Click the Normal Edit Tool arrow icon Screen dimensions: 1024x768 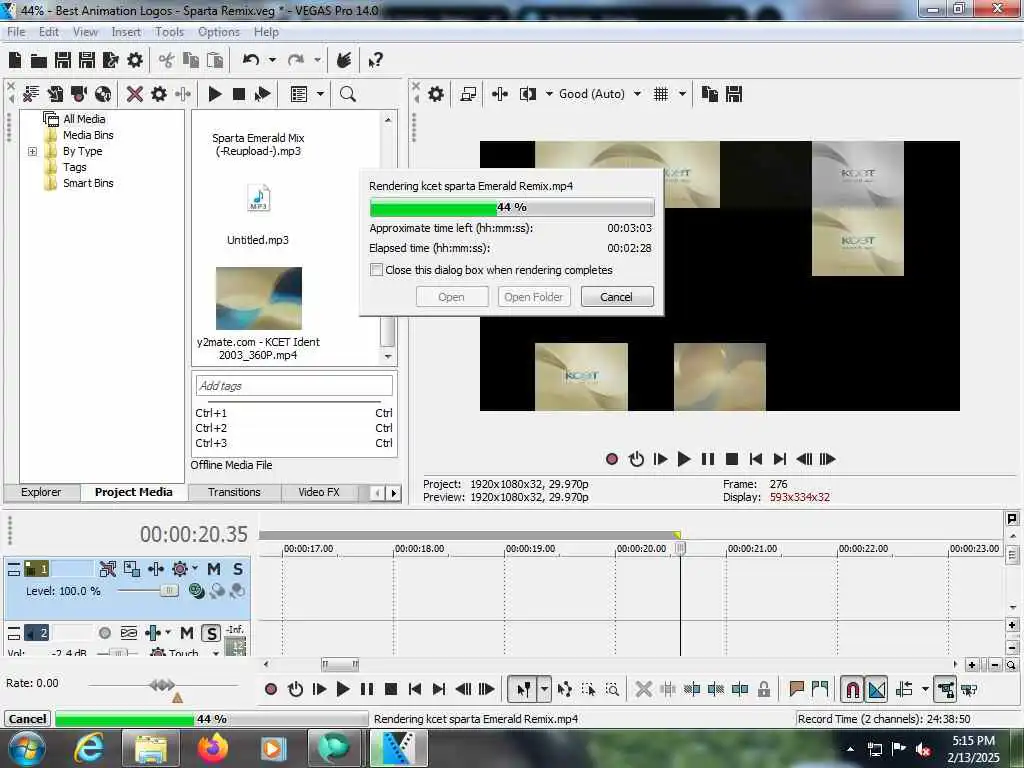pyautogui.click(x=523, y=689)
